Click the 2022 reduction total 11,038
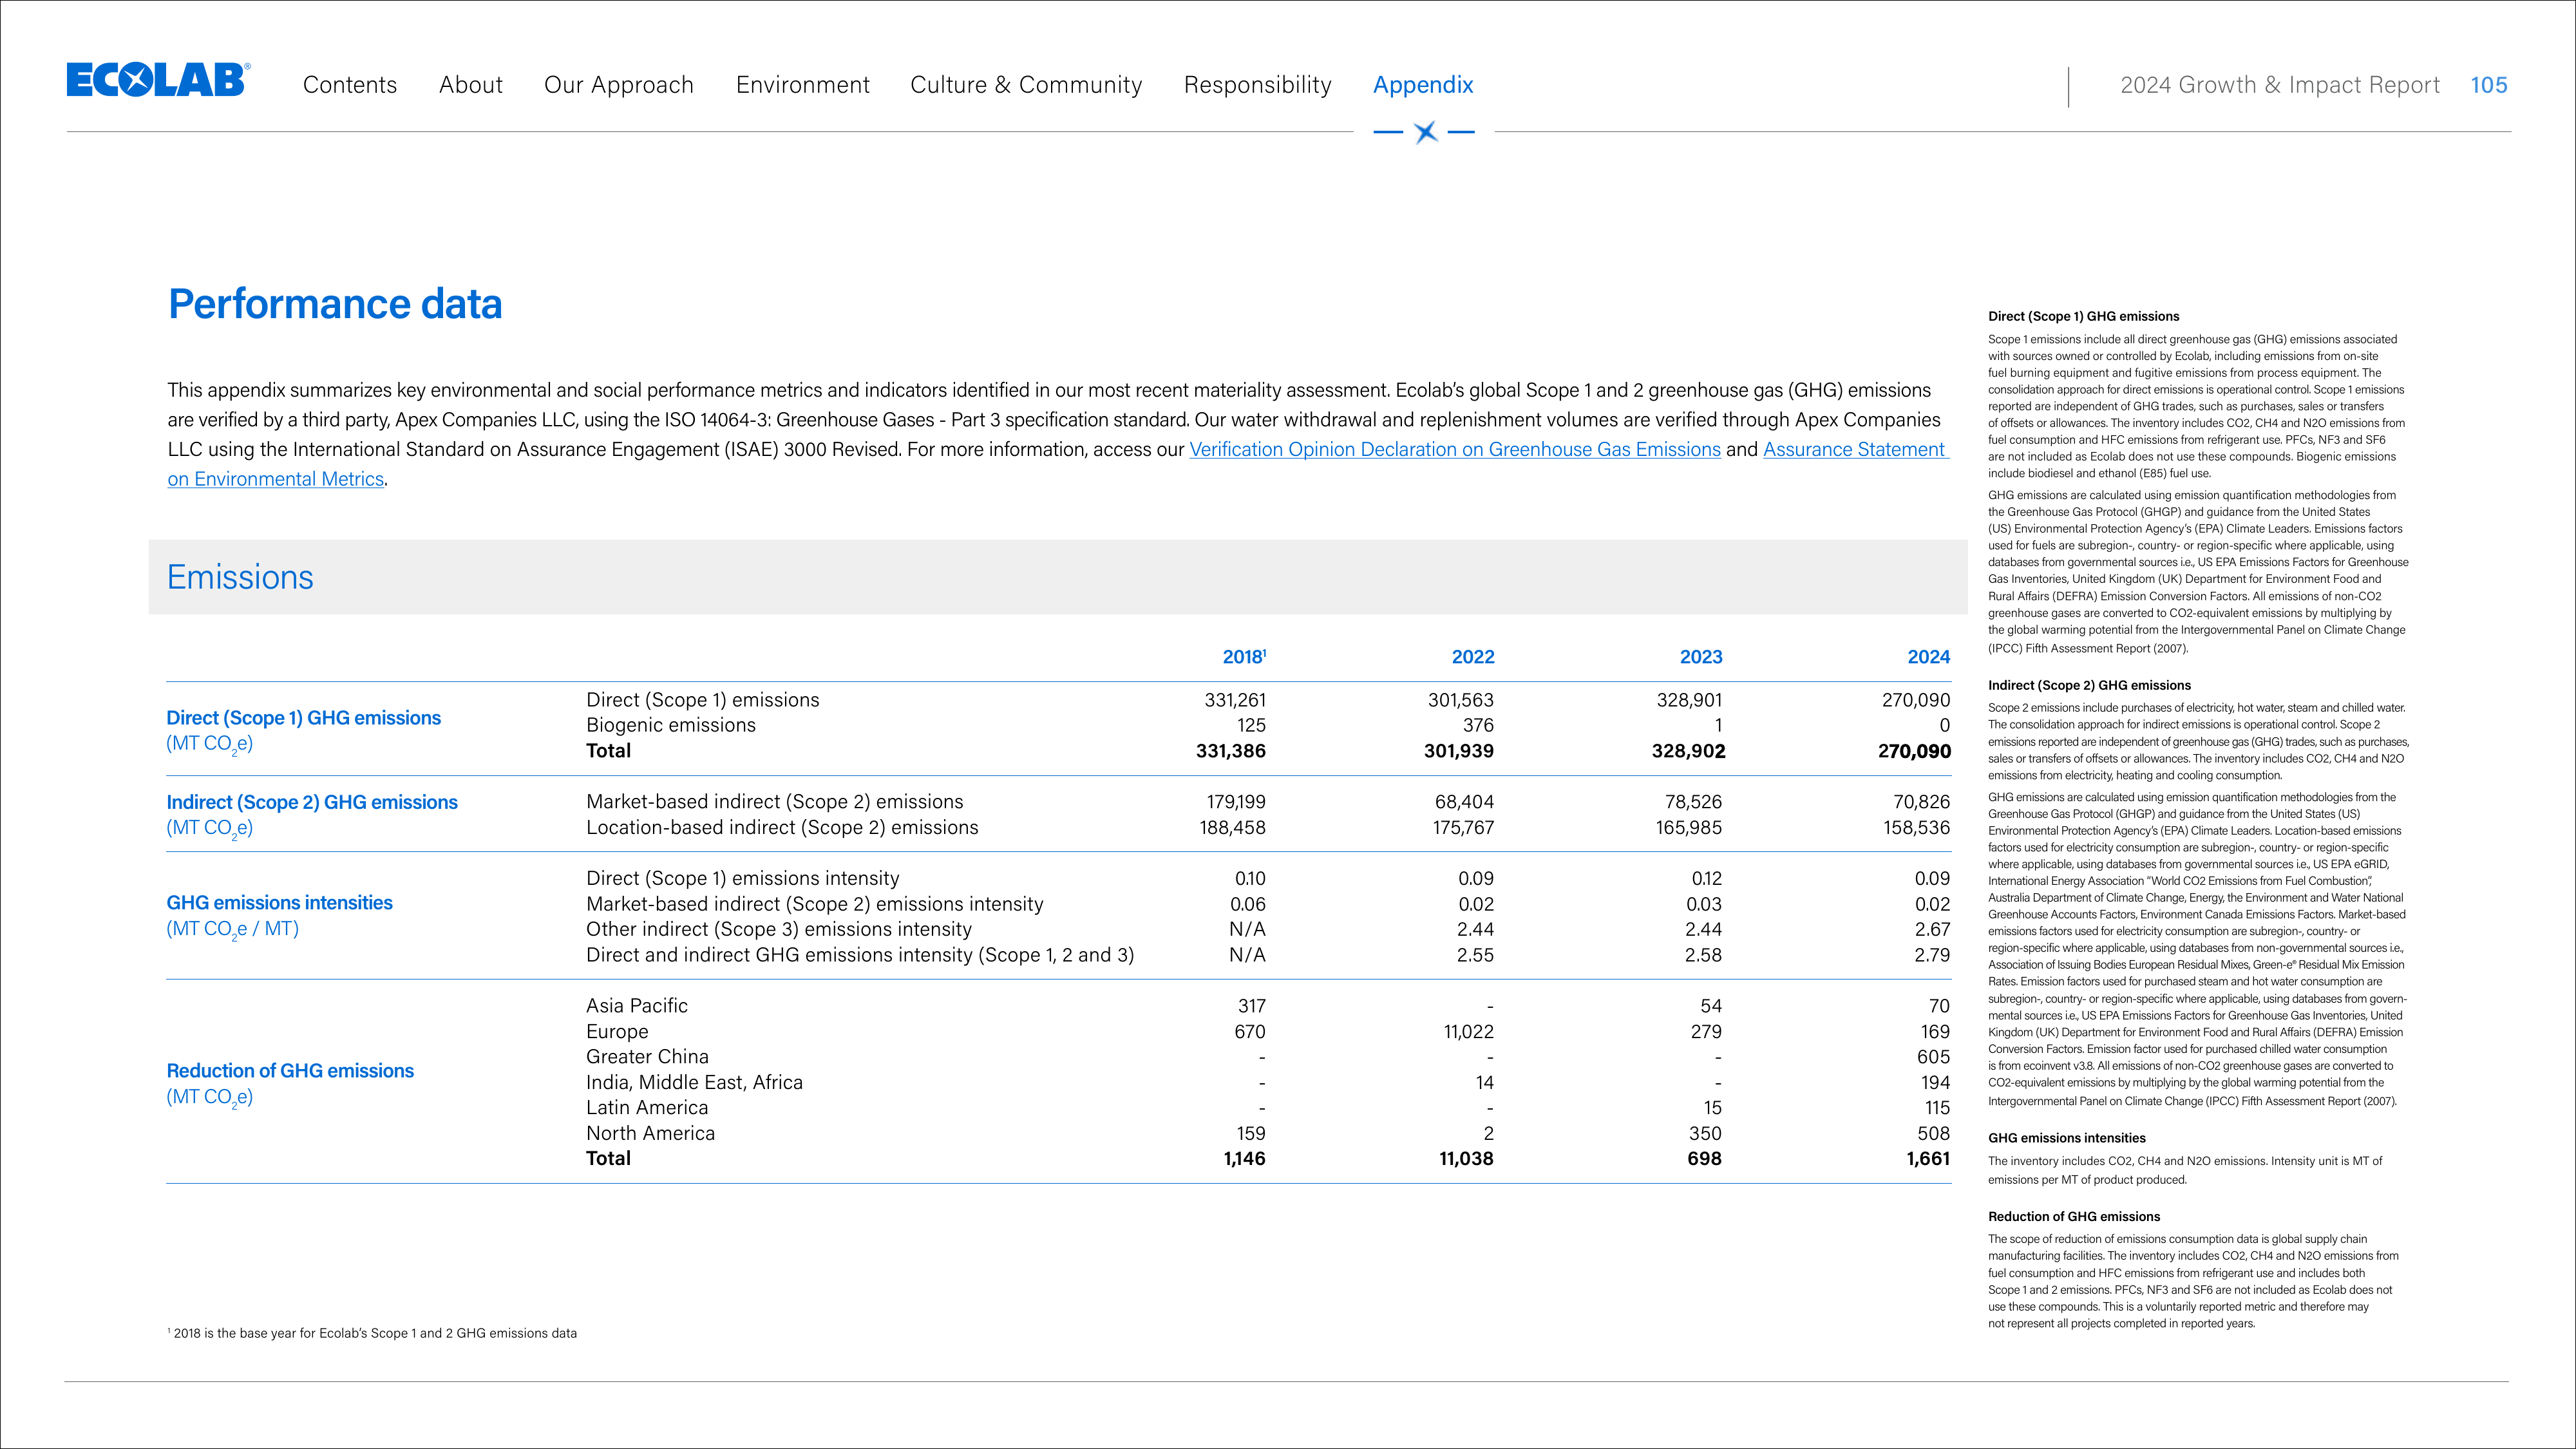The image size is (2576, 1449). point(1466,1159)
